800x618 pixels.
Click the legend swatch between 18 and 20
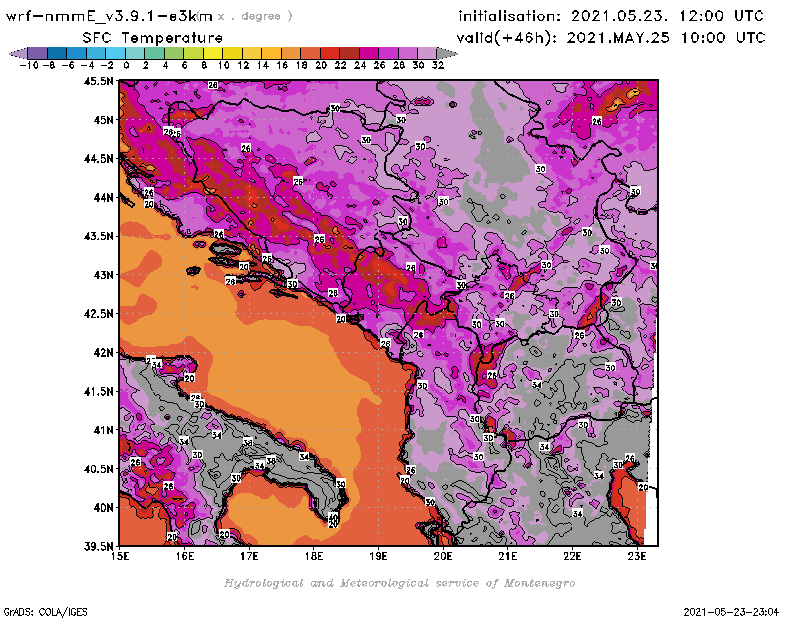point(310,53)
